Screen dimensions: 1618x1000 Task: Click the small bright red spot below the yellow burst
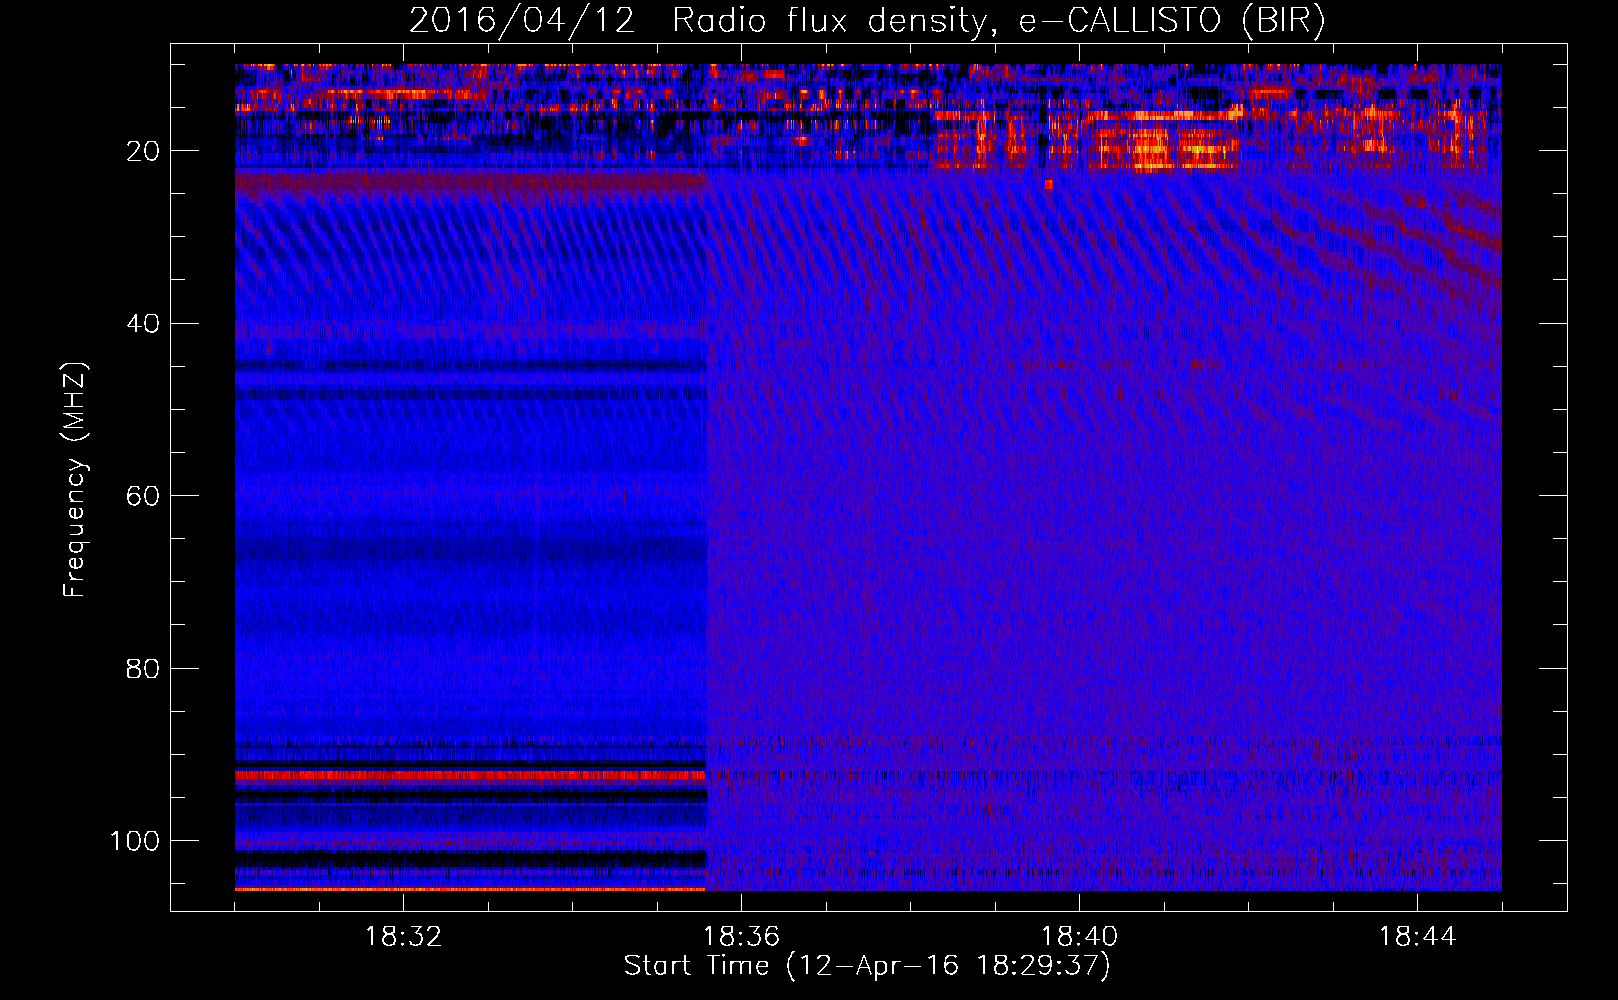click(x=1049, y=184)
